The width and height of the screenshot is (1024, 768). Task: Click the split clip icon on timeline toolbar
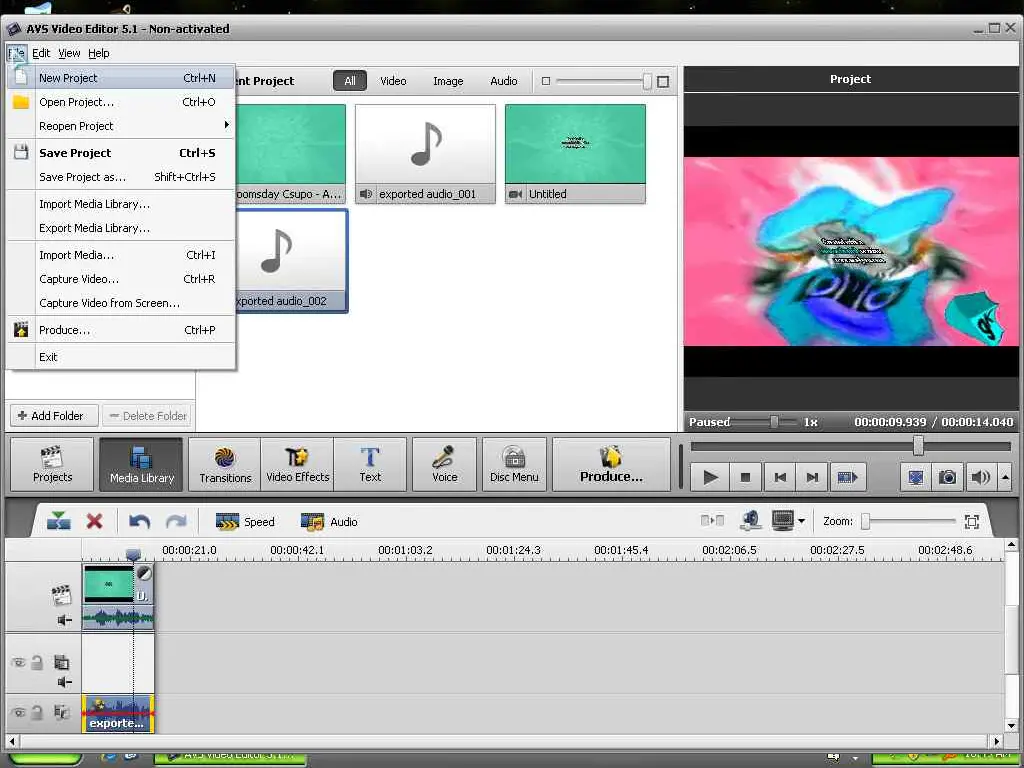[59, 521]
